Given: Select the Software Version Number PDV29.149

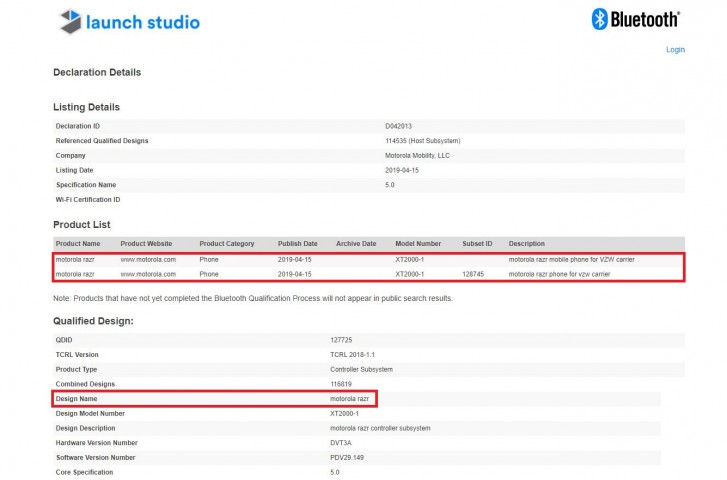Looking at the screenshot, I should [x=348, y=457].
